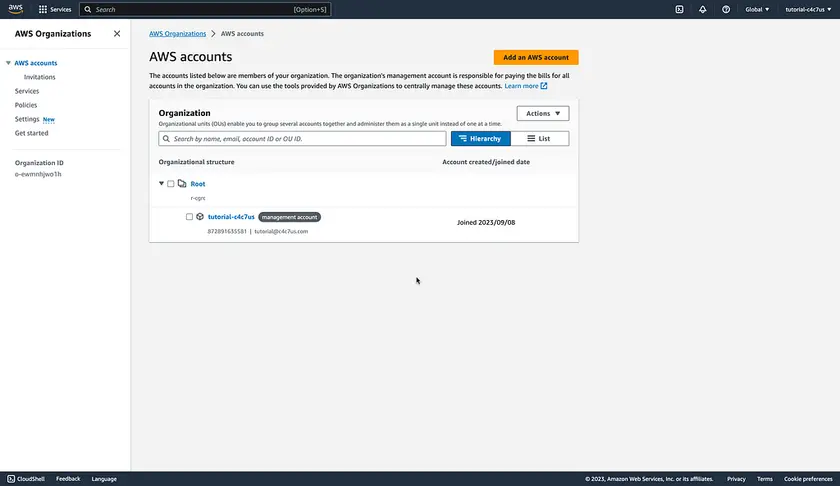This screenshot has width=840, height=486.
Task: Click the Root organizational unit folder icon
Action: (x=182, y=183)
